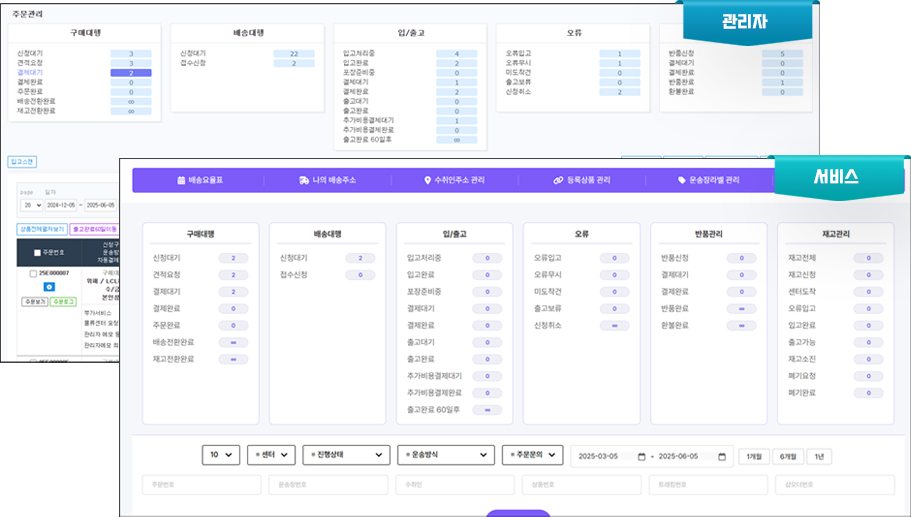The image size is (911, 517).
Task: Click service 배송대행 접수신청 count badge
Action: (x=360, y=275)
